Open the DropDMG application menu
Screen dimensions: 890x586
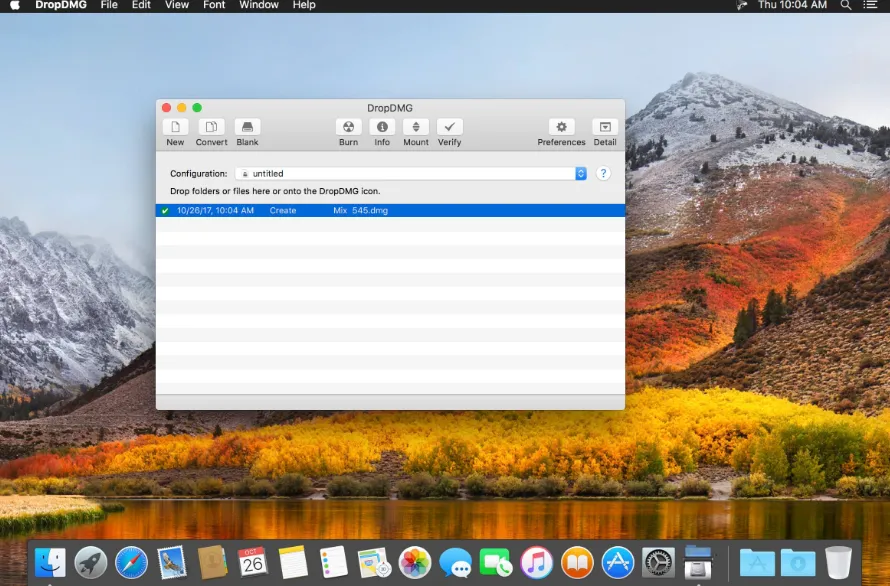[61, 5]
